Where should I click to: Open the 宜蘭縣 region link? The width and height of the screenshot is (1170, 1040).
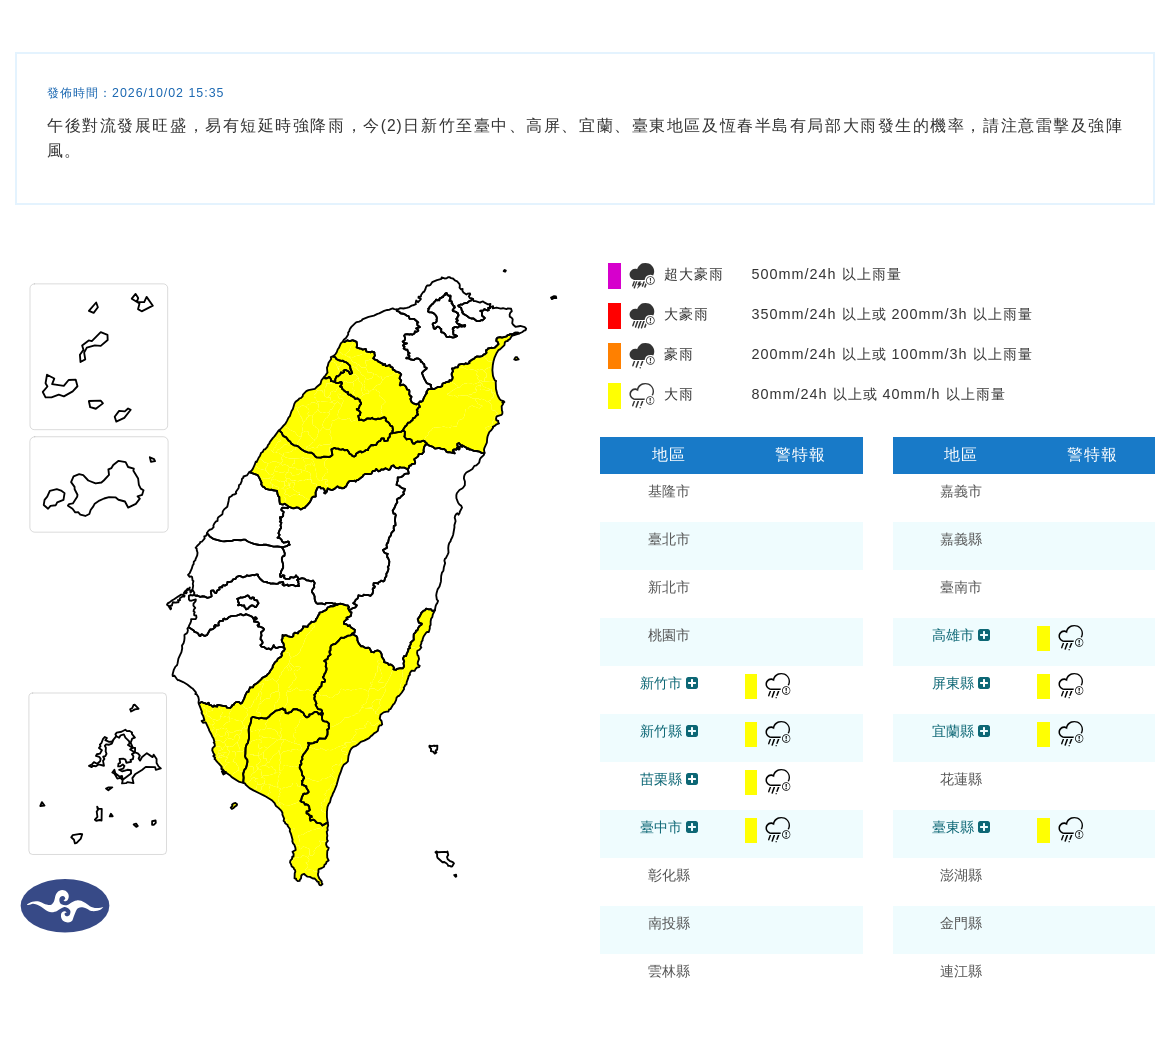pos(953,731)
